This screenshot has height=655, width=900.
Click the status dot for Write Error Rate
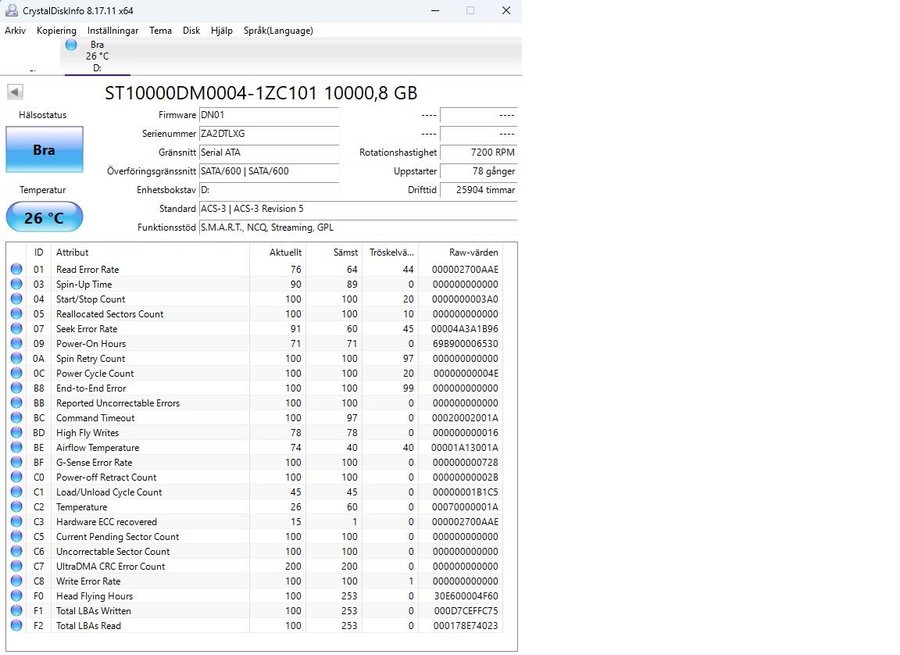point(16,582)
